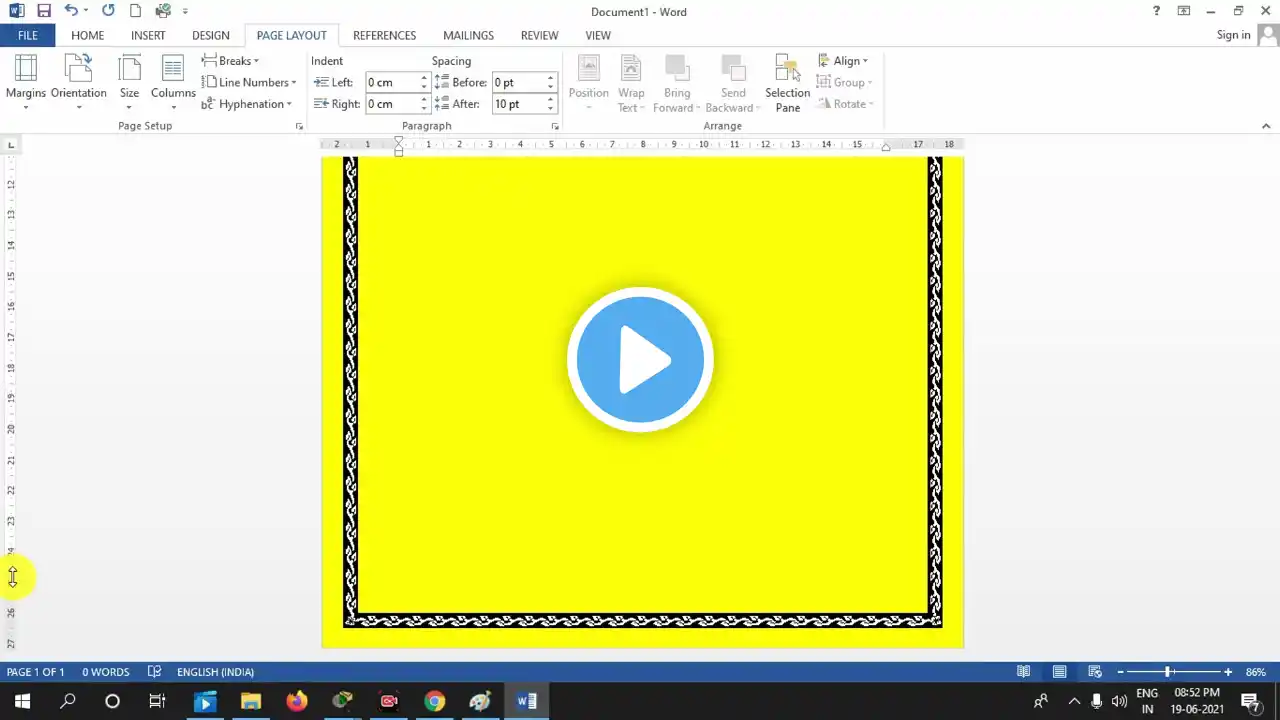
Task: Open the Chrome icon in taskbar
Action: pos(434,701)
